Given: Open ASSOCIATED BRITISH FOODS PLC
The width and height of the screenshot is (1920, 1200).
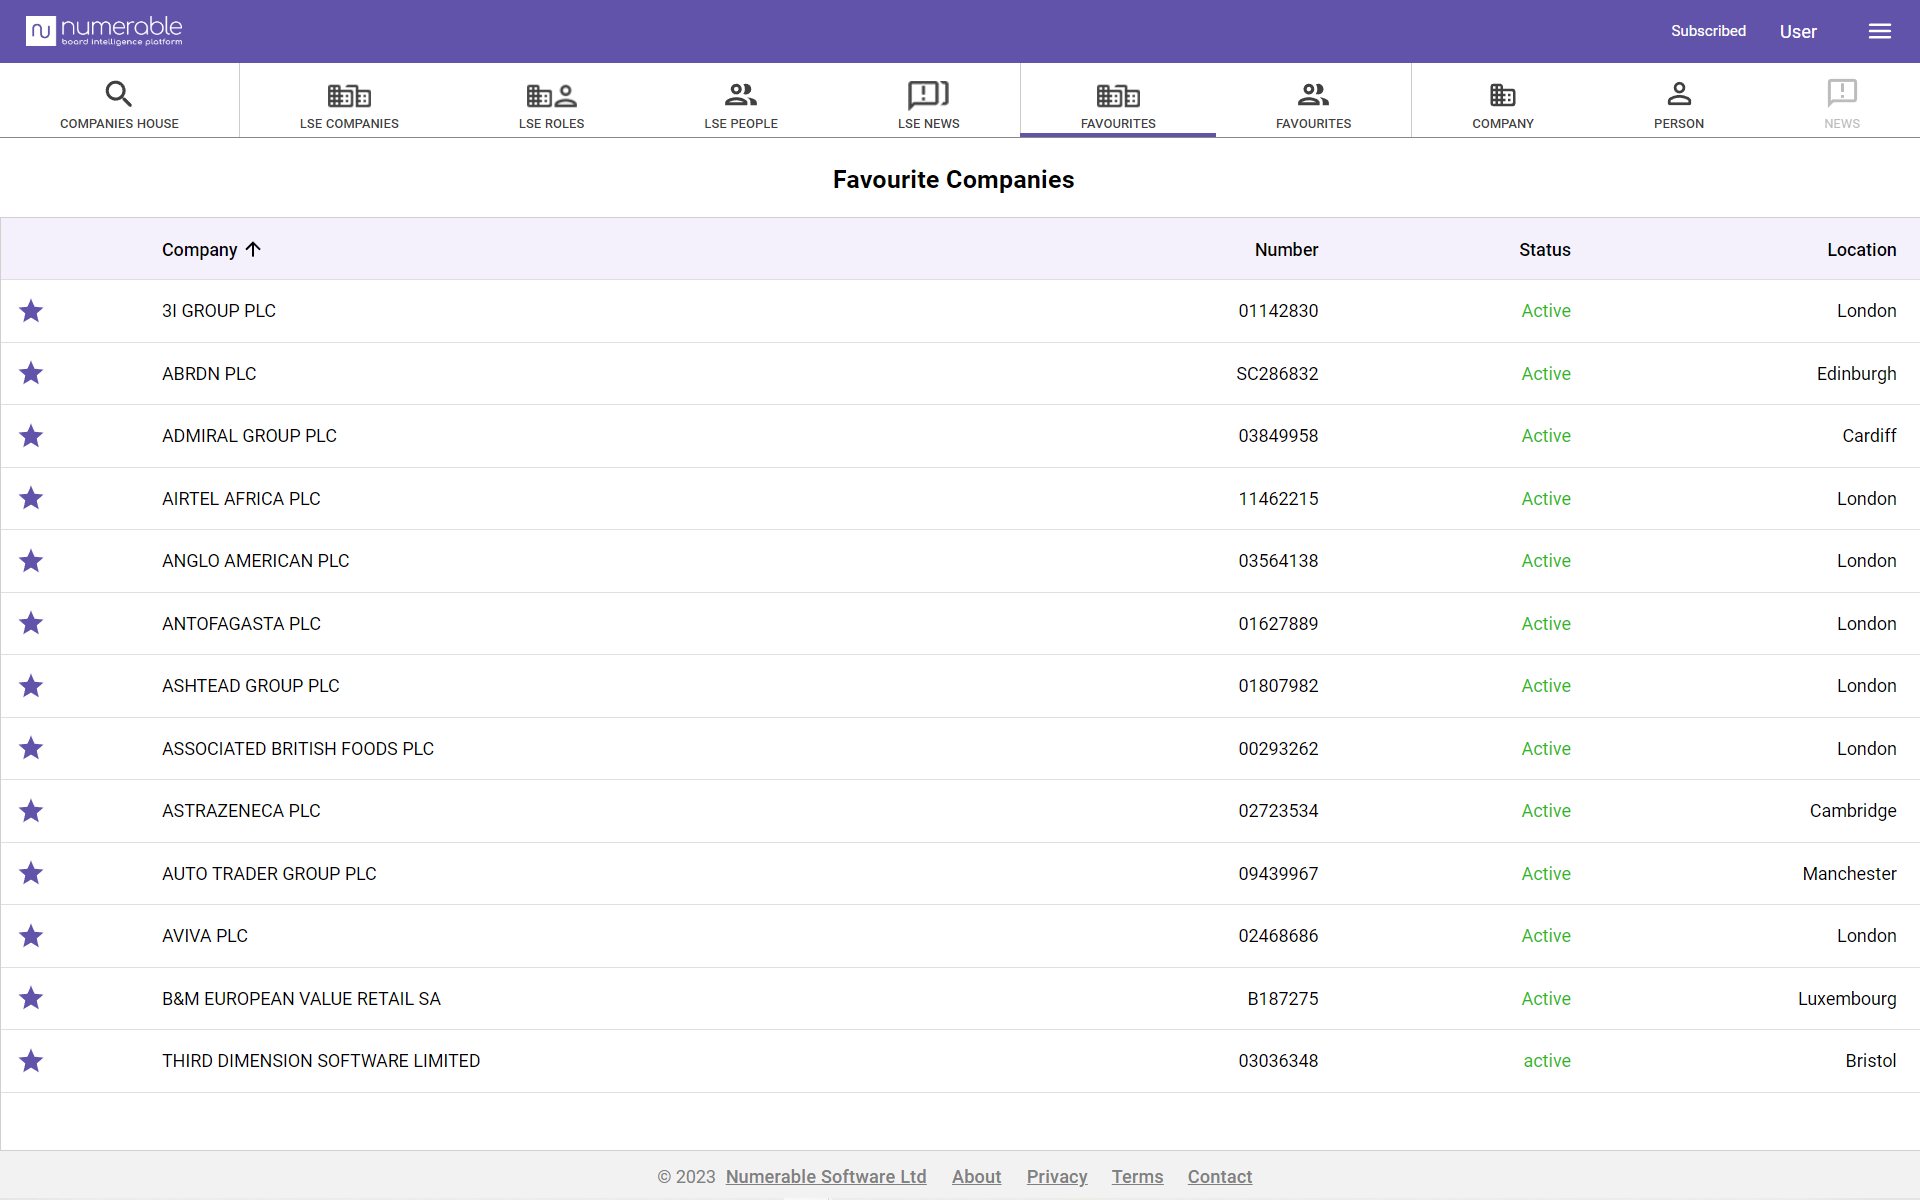Looking at the screenshot, I should coord(298,749).
